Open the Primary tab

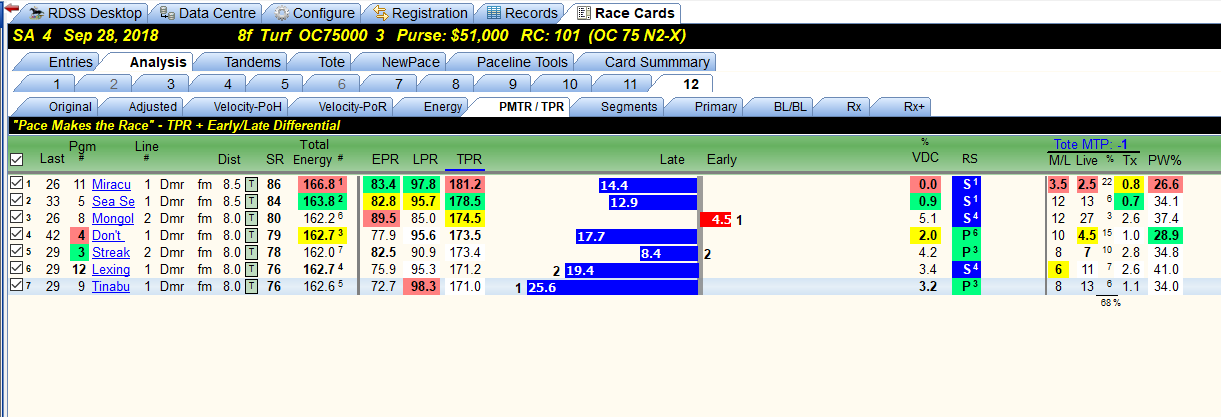click(x=715, y=106)
